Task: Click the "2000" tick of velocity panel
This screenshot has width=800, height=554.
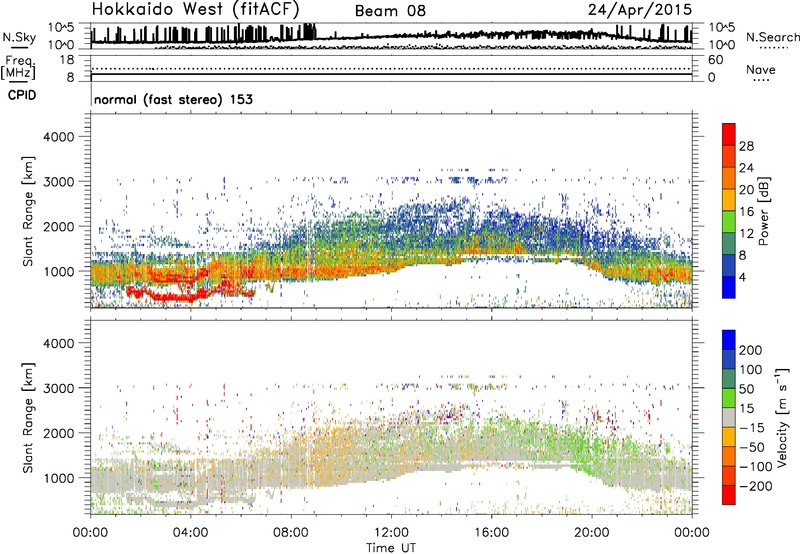Action: [x=58, y=433]
